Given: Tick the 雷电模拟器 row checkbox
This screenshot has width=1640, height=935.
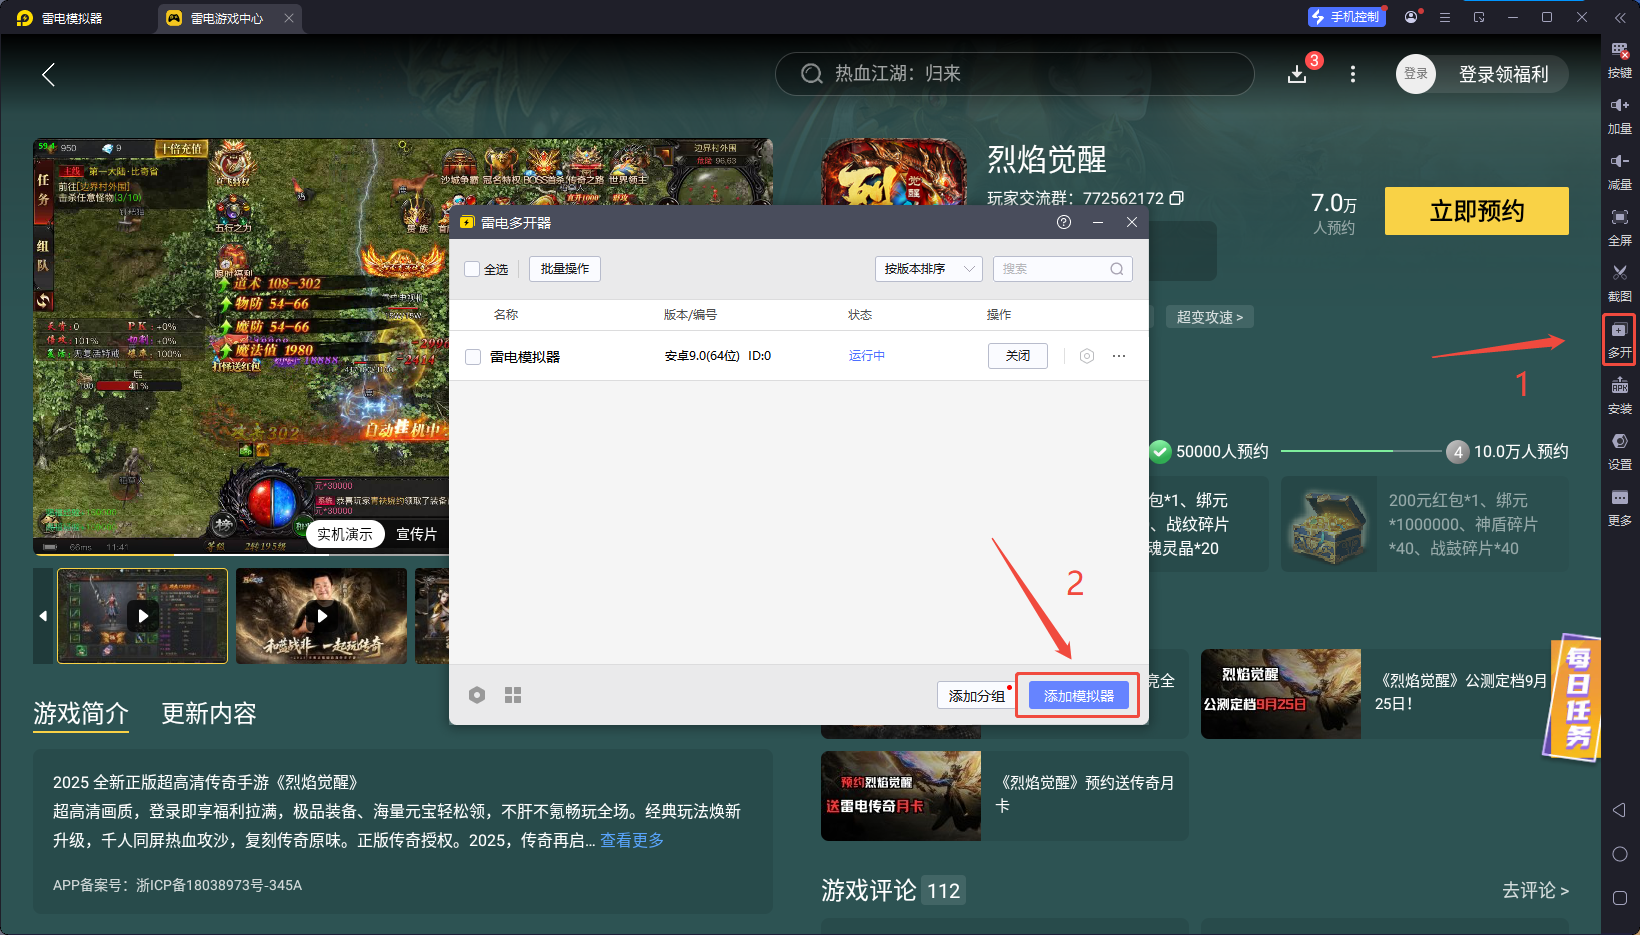Looking at the screenshot, I should coord(473,357).
